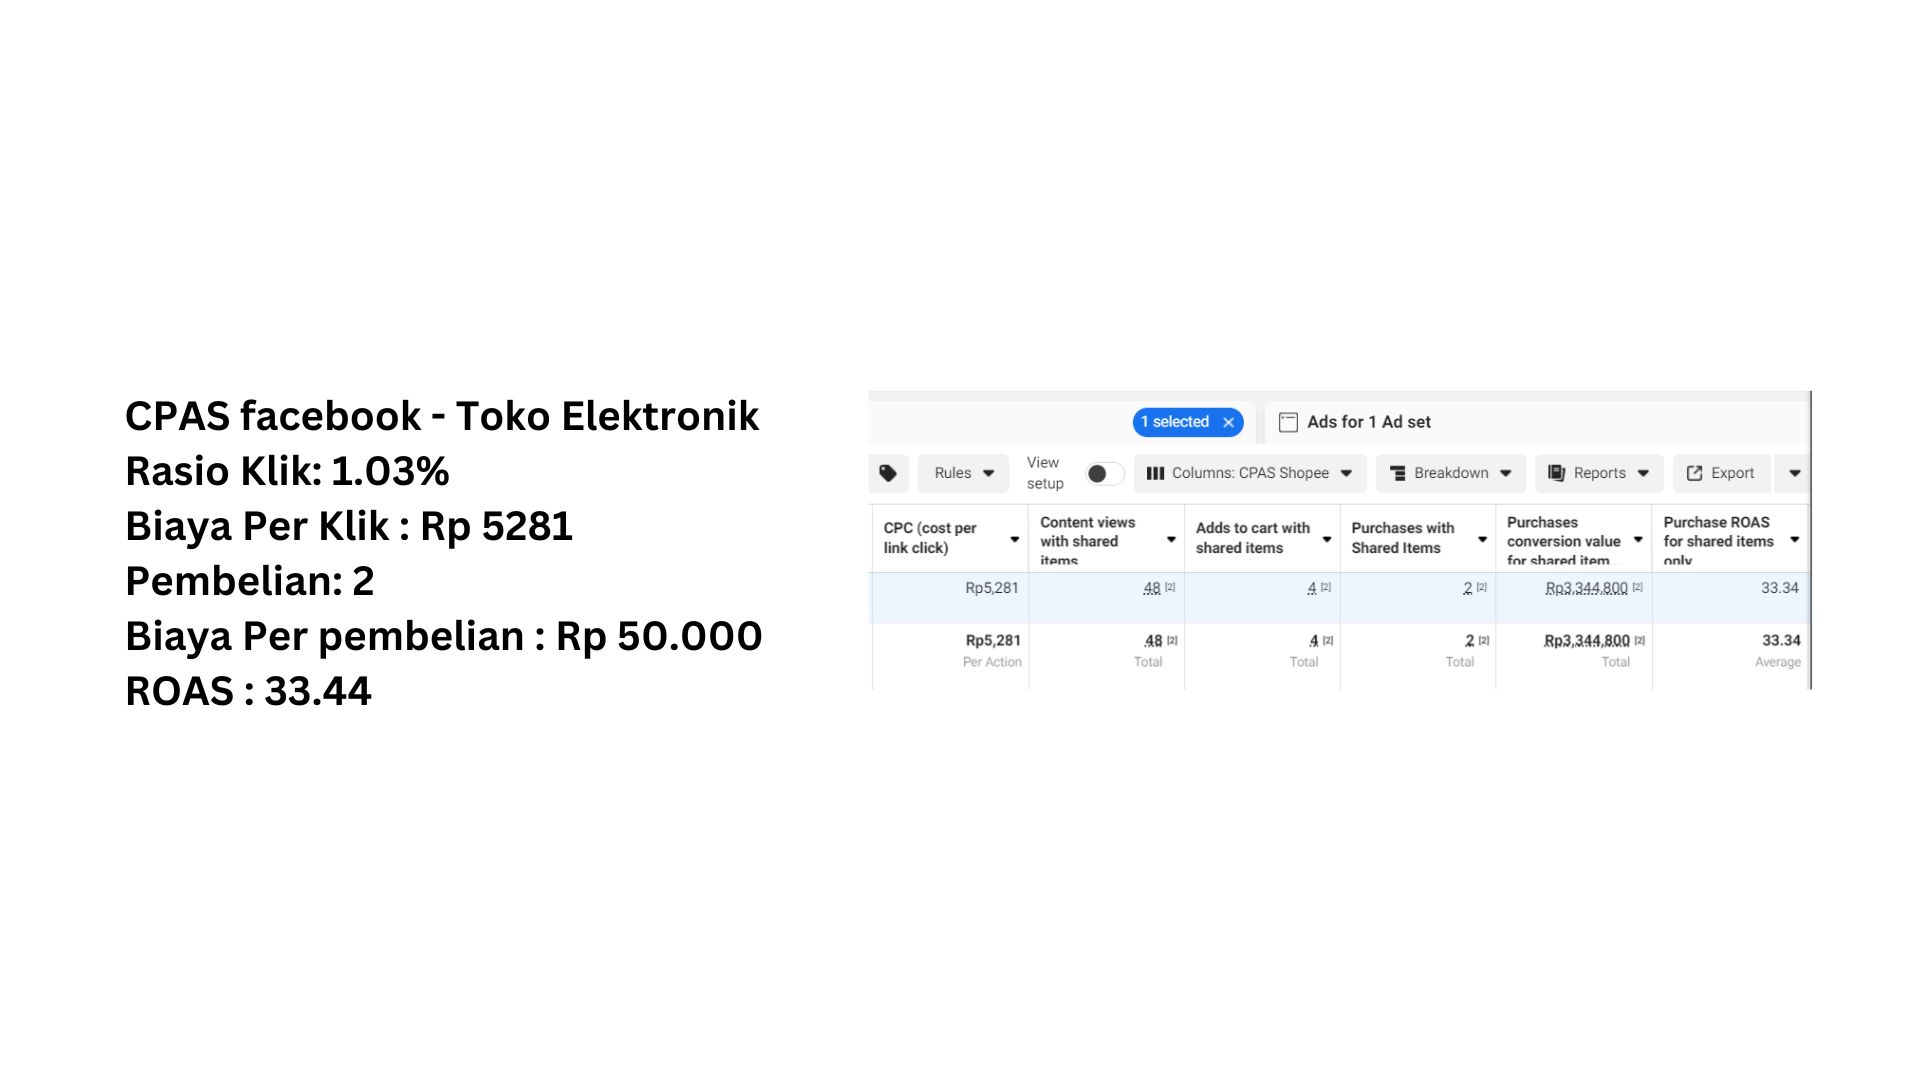
Task: Expand the Breakdown dropdown arrow
Action: coord(1506,473)
